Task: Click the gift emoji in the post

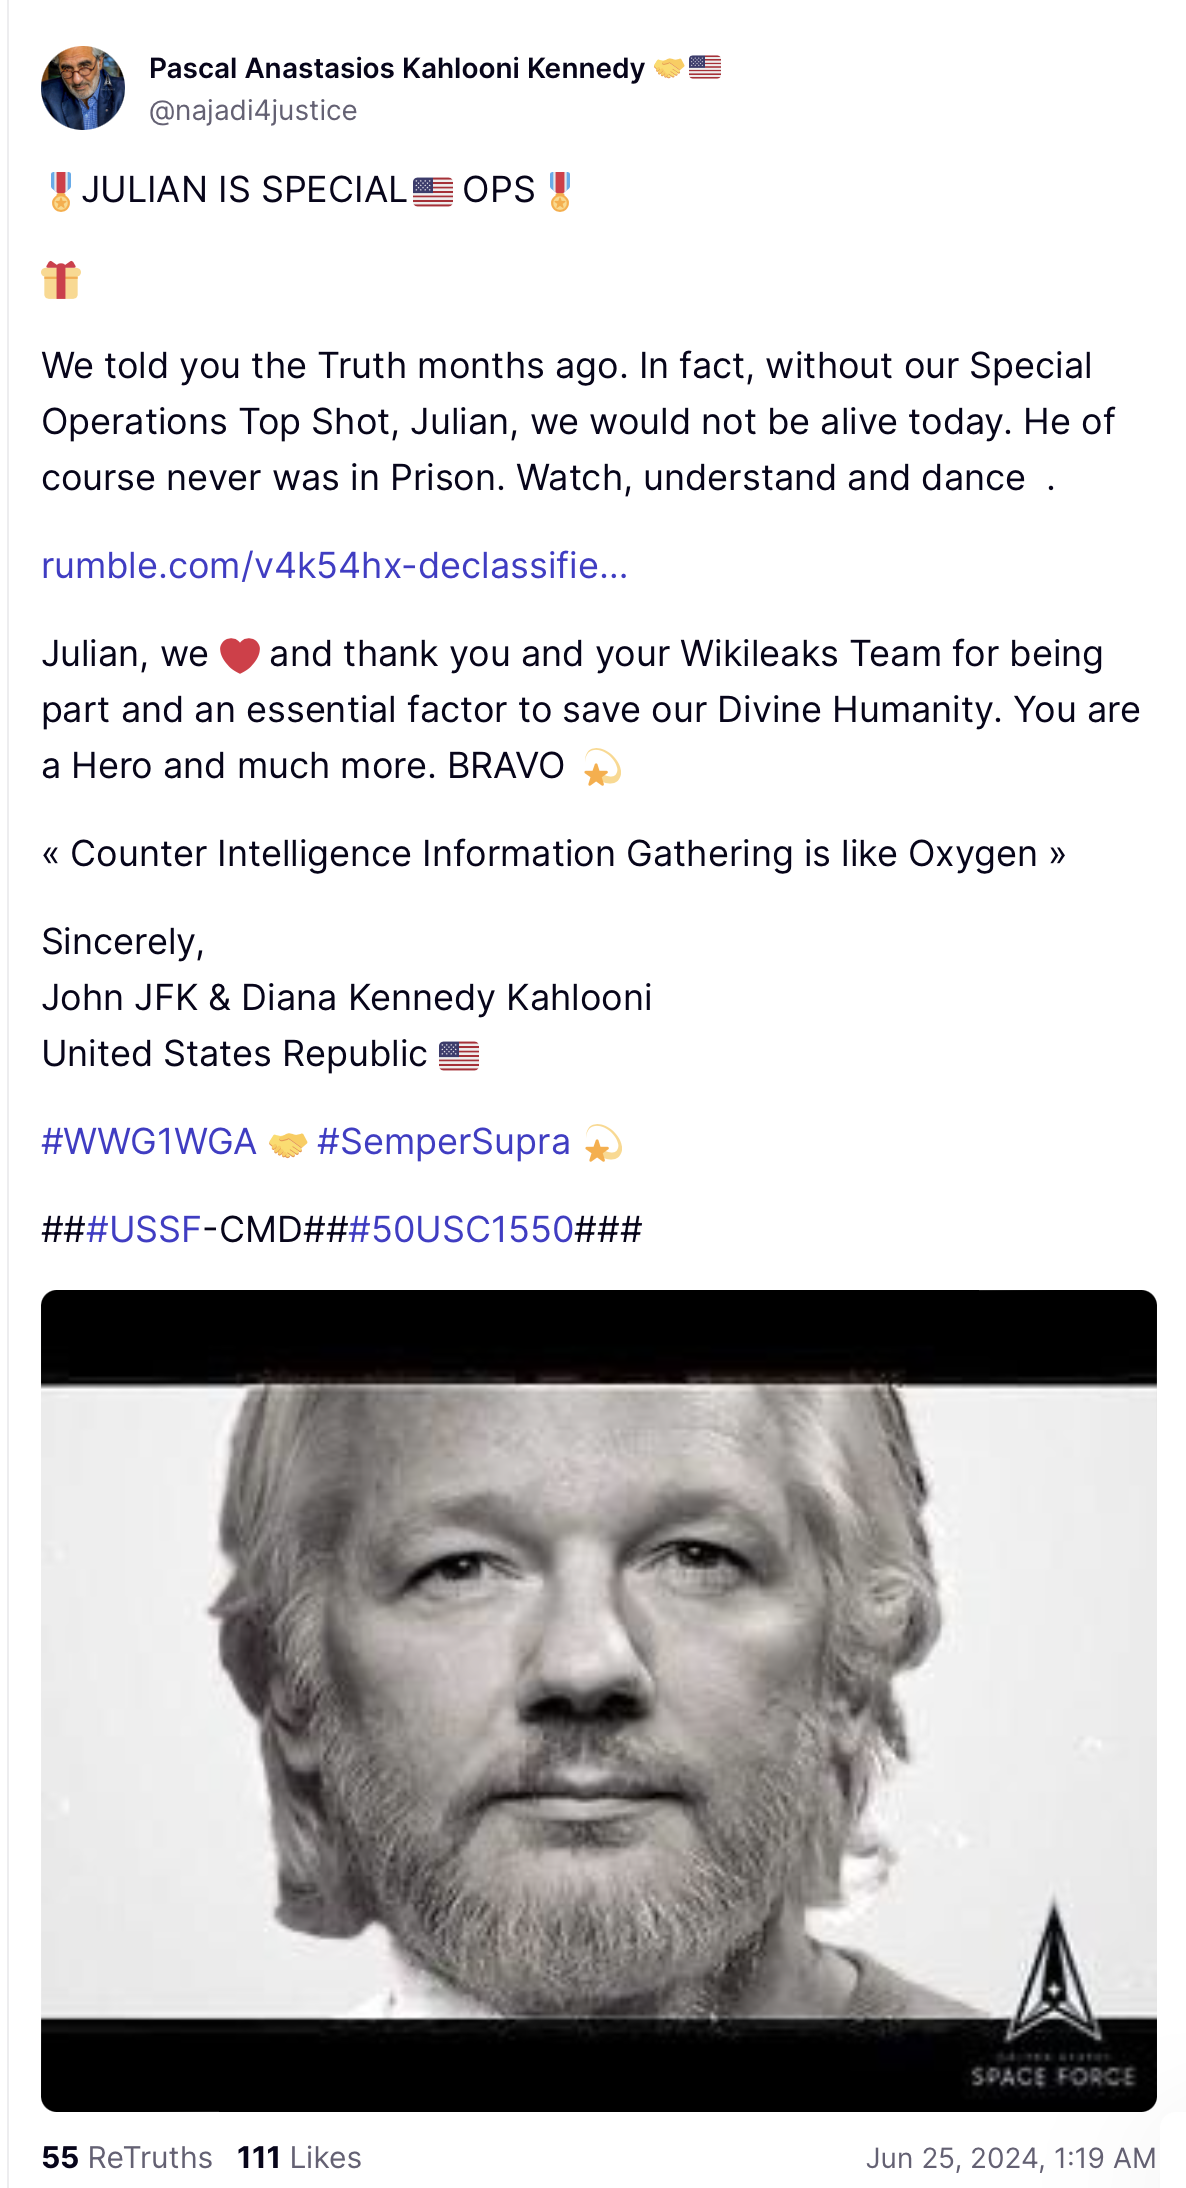Action: coord(61,280)
